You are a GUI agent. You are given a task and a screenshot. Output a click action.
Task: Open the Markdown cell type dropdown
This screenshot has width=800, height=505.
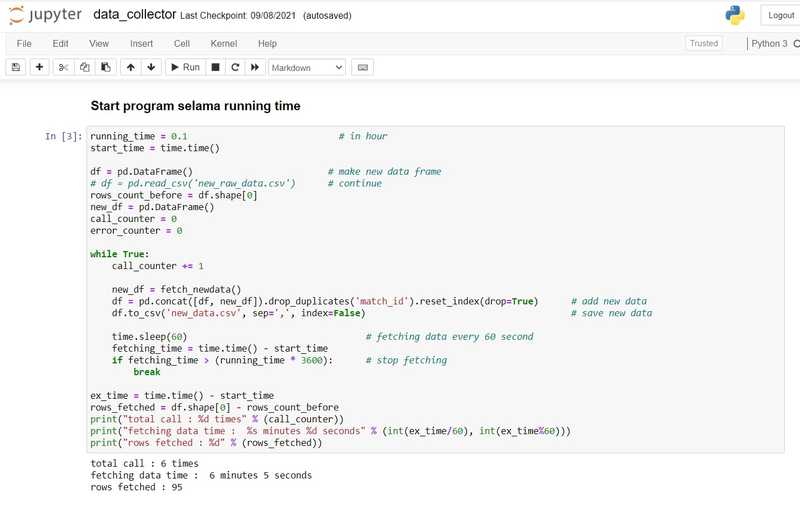click(x=307, y=67)
